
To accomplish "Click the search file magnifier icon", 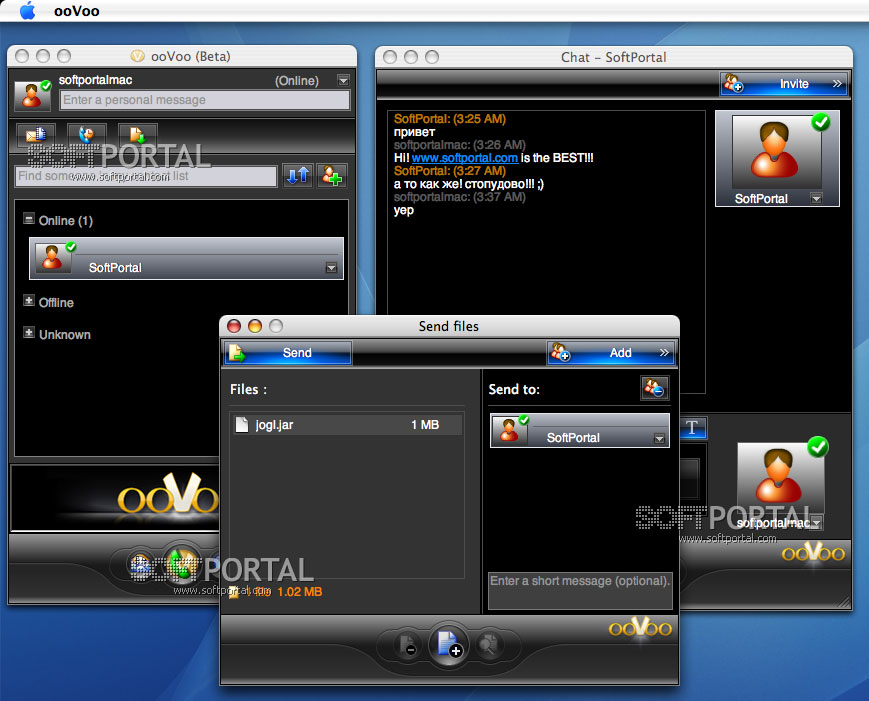I will point(489,645).
